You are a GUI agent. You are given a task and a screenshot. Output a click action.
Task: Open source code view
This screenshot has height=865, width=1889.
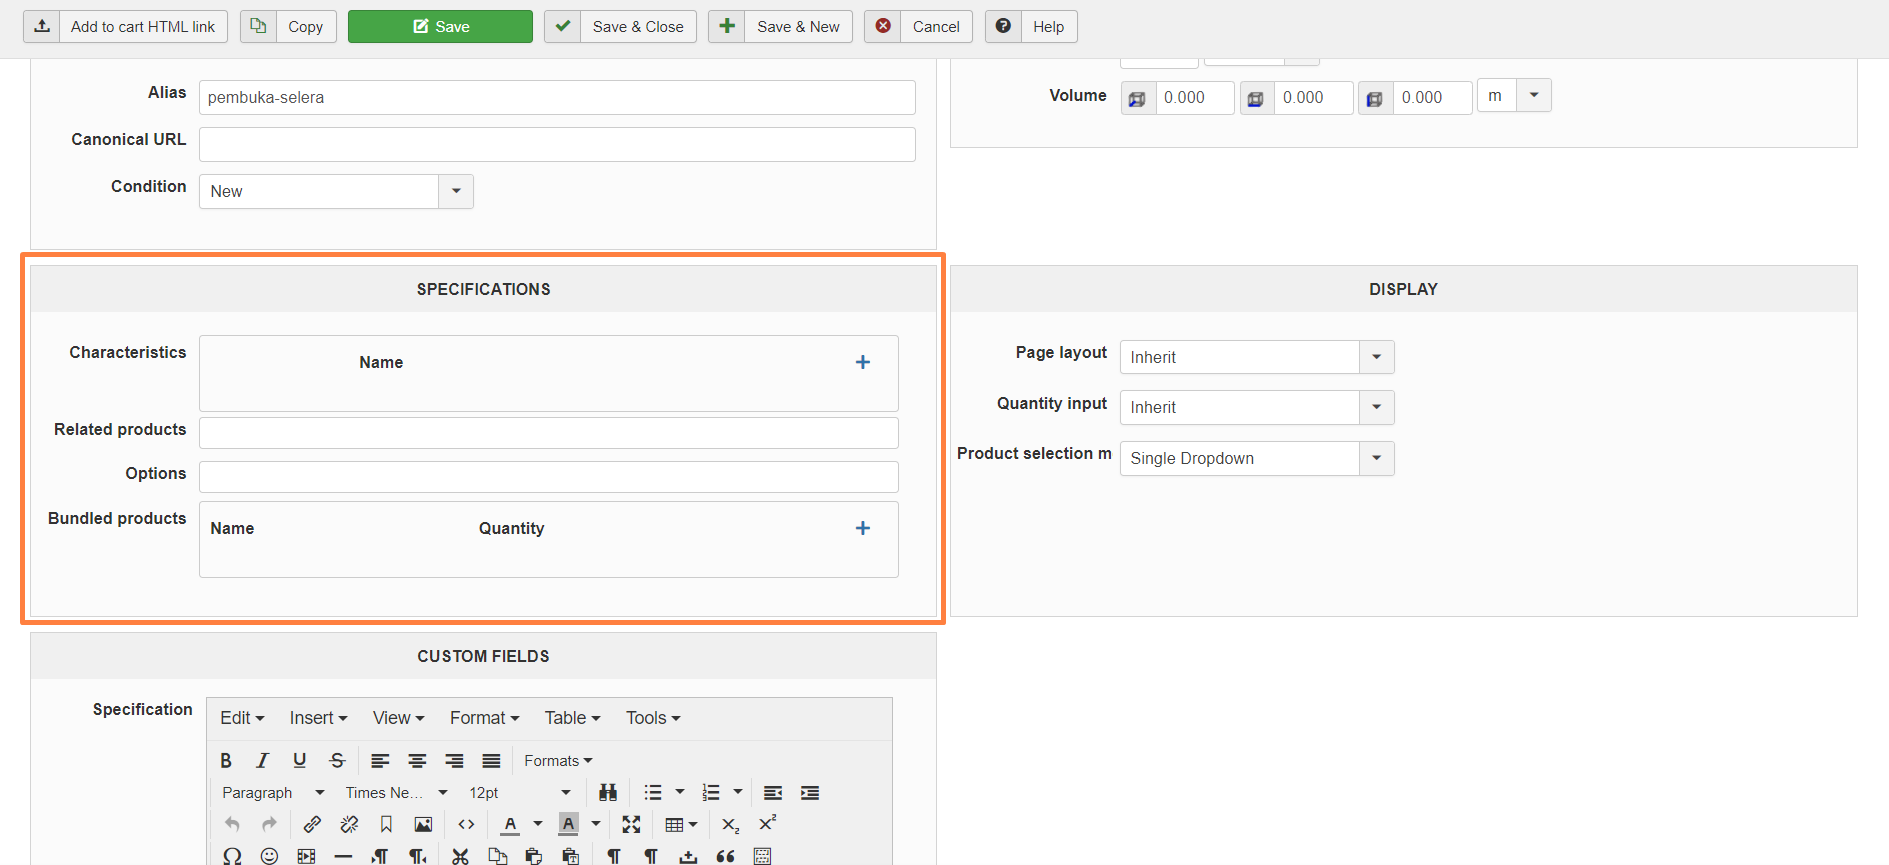(x=466, y=824)
